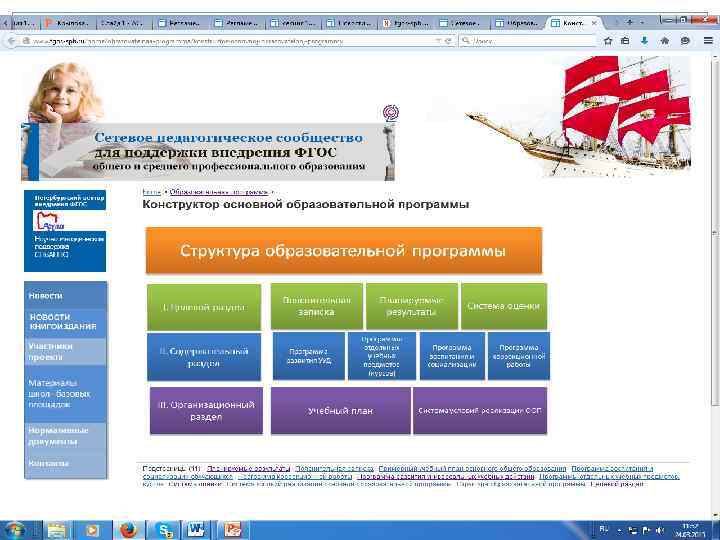Image resolution: width=720 pixels, height=540 pixels.
Task: Open the Firefox hamburger menu
Action: tap(708, 41)
